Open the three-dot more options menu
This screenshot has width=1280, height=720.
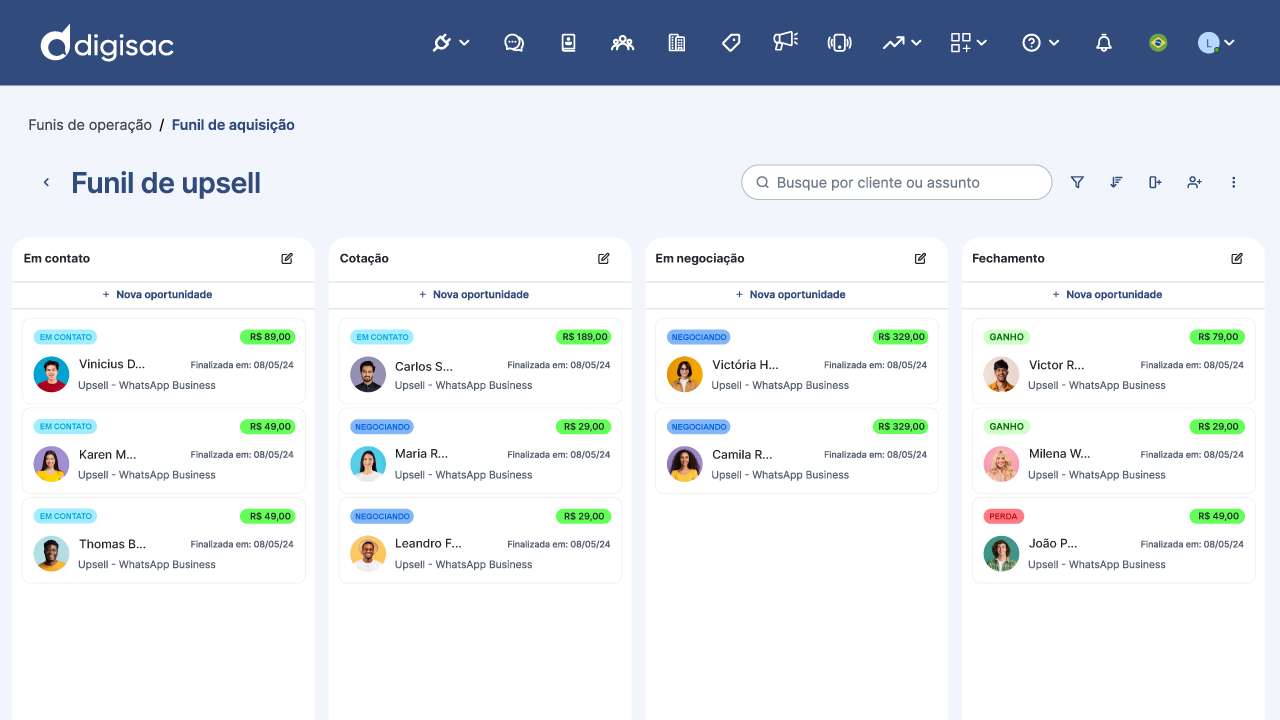1233,182
